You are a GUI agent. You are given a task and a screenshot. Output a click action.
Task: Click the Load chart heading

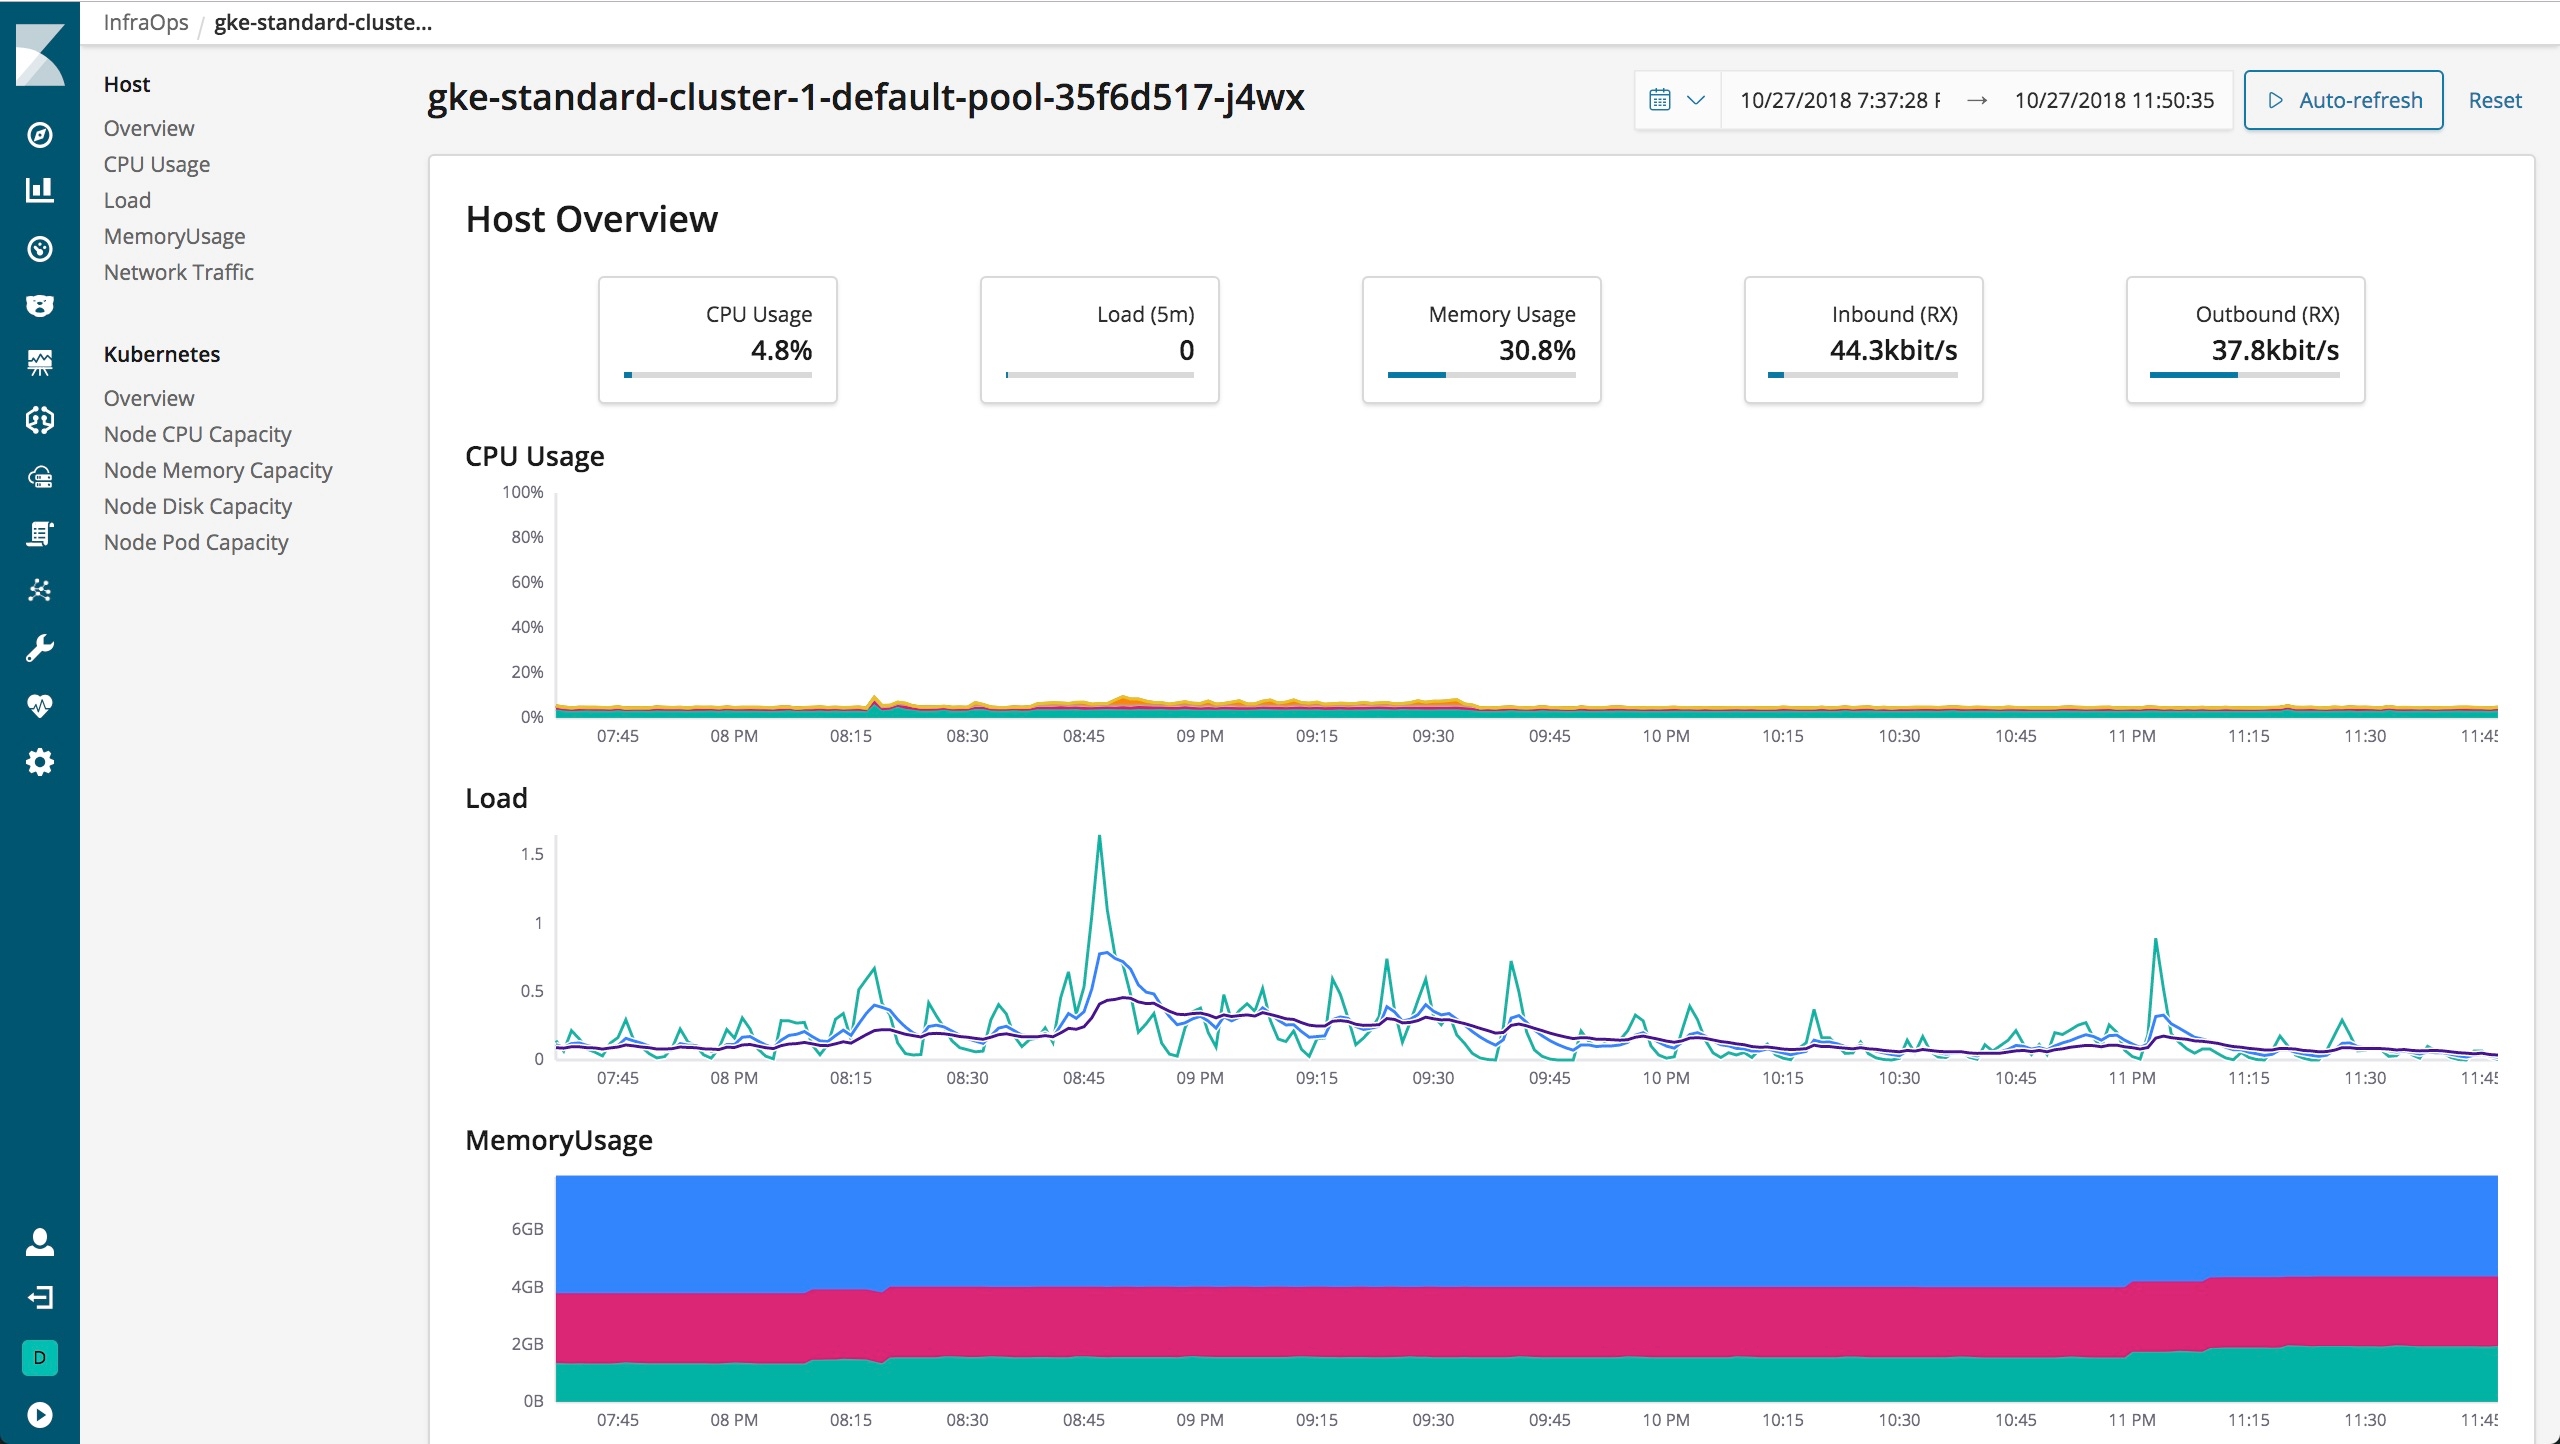click(496, 798)
